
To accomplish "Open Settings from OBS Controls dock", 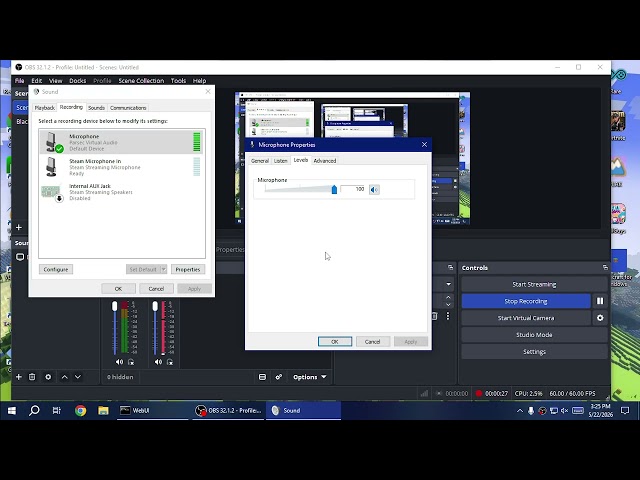I will (534, 352).
